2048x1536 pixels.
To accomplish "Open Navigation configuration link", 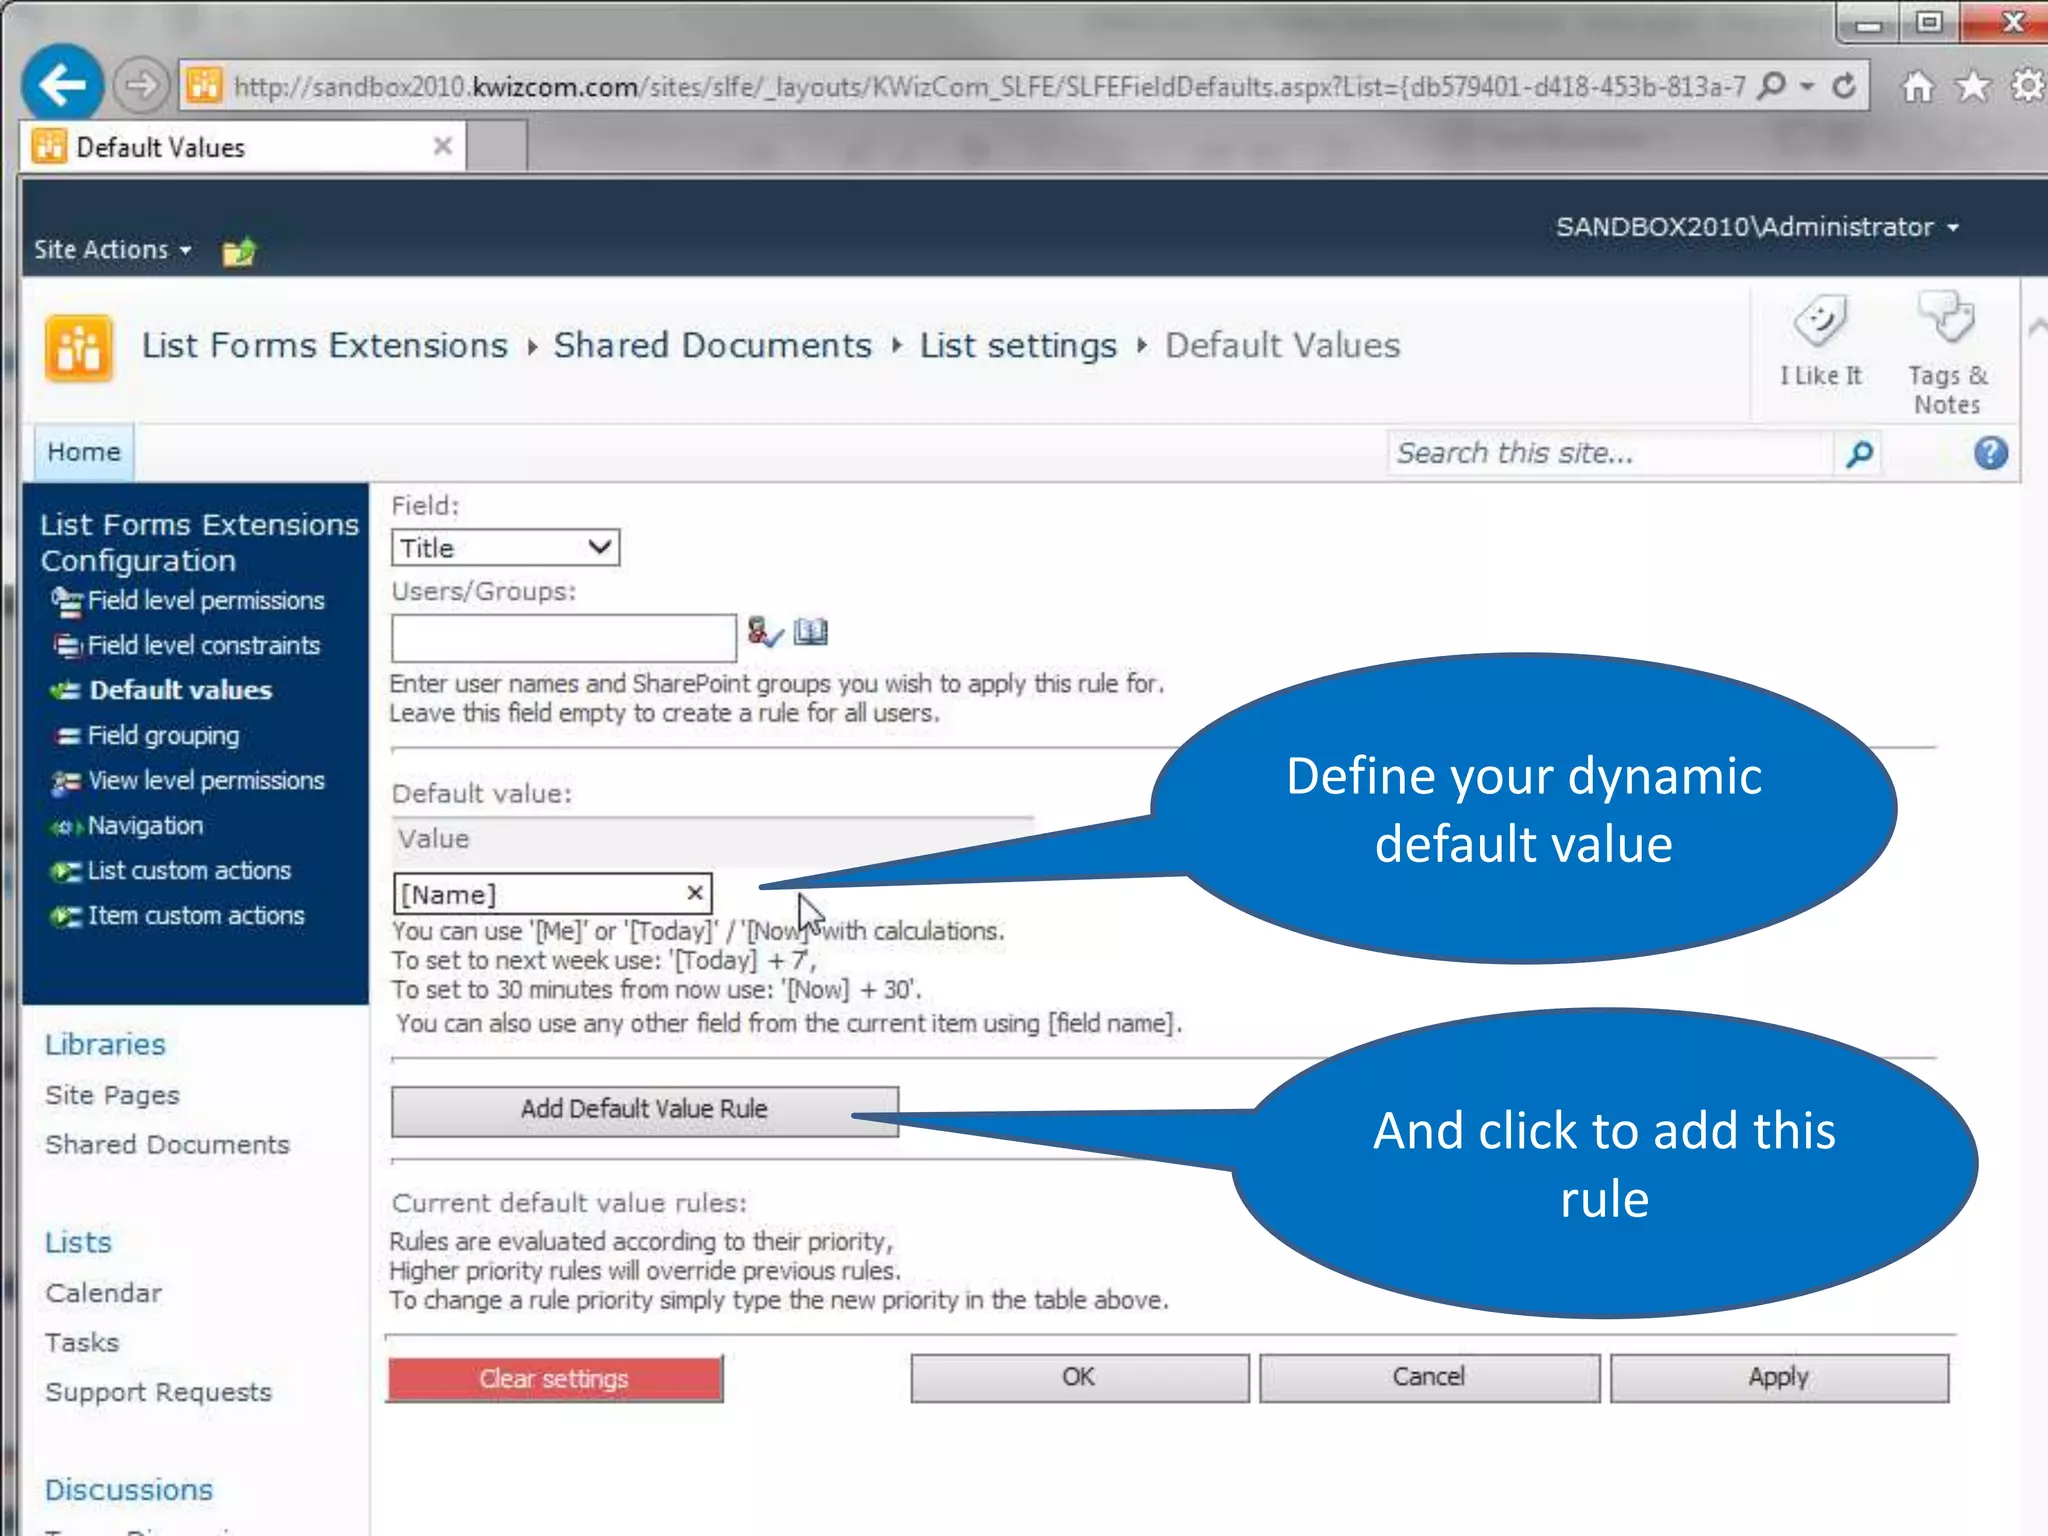I will point(145,826).
